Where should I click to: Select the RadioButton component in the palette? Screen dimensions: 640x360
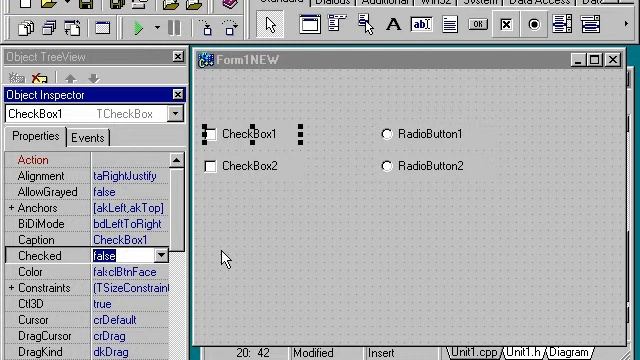coord(533,24)
